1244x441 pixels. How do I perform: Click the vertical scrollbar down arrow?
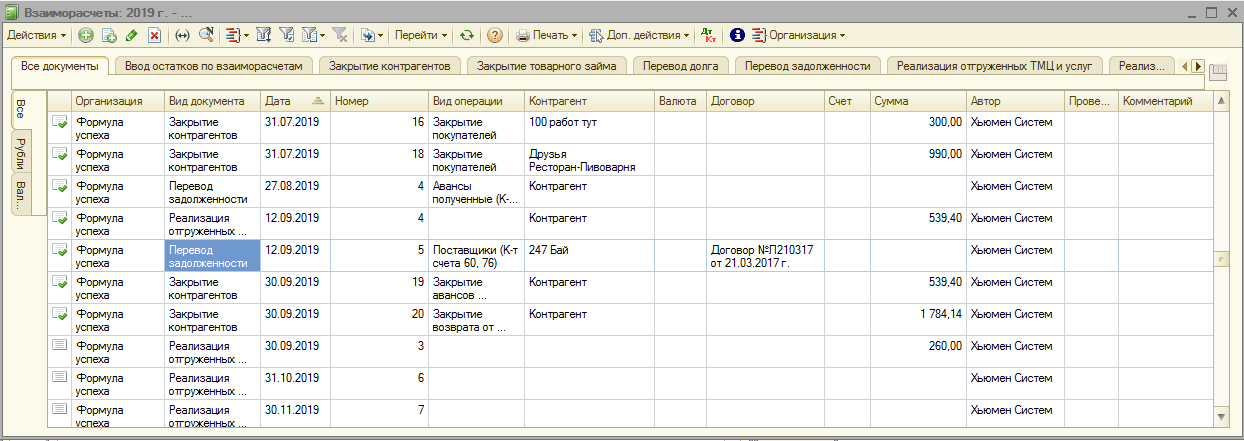(1219, 415)
